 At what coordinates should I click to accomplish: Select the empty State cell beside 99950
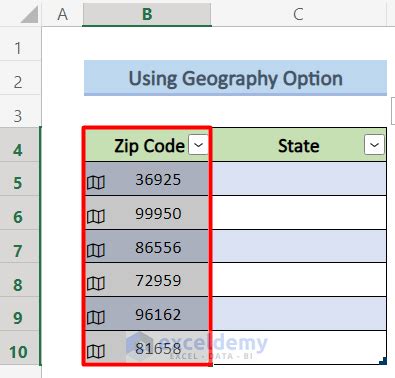coord(299,212)
